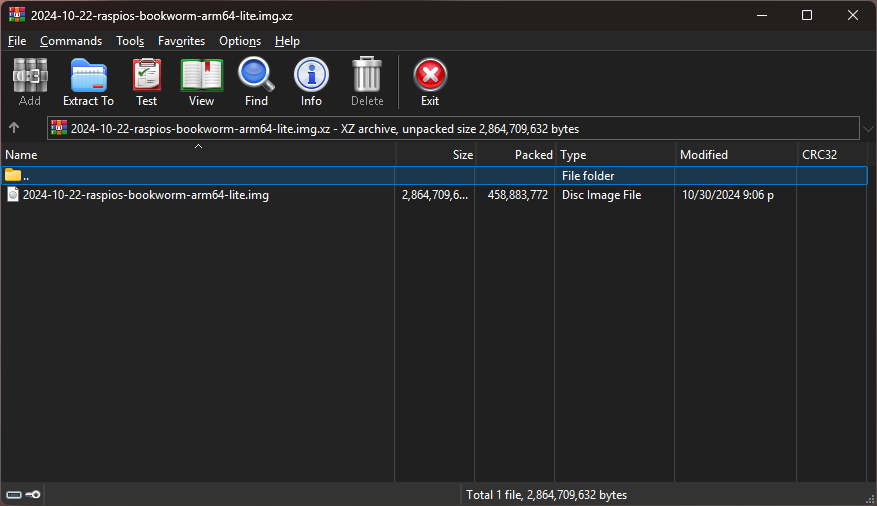This screenshot has height=506, width=877.
Task: Minimize the WinRAR window
Action: (762, 15)
